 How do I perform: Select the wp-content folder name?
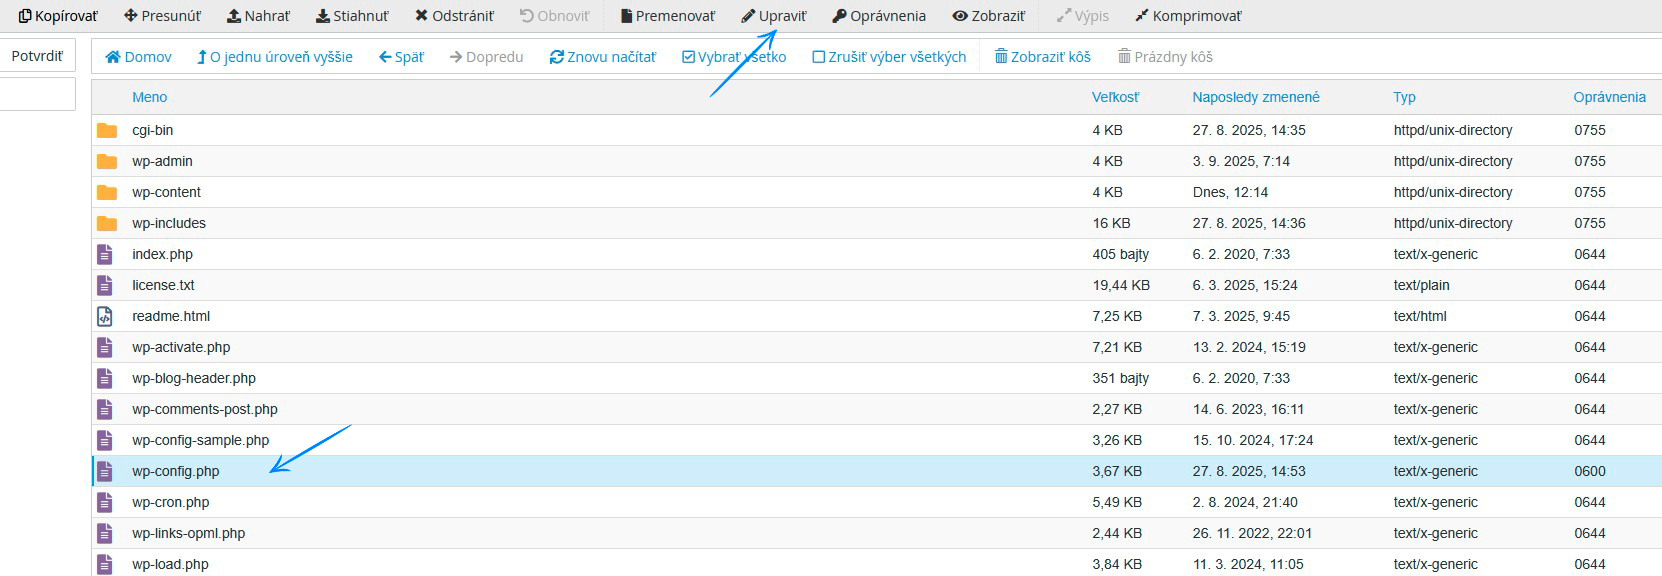click(166, 192)
